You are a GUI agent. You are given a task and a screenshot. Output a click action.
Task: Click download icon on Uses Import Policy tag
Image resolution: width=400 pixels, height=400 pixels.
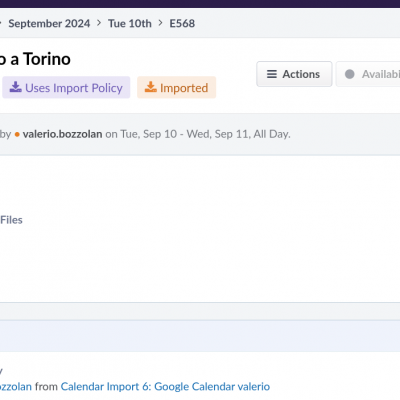pos(15,87)
